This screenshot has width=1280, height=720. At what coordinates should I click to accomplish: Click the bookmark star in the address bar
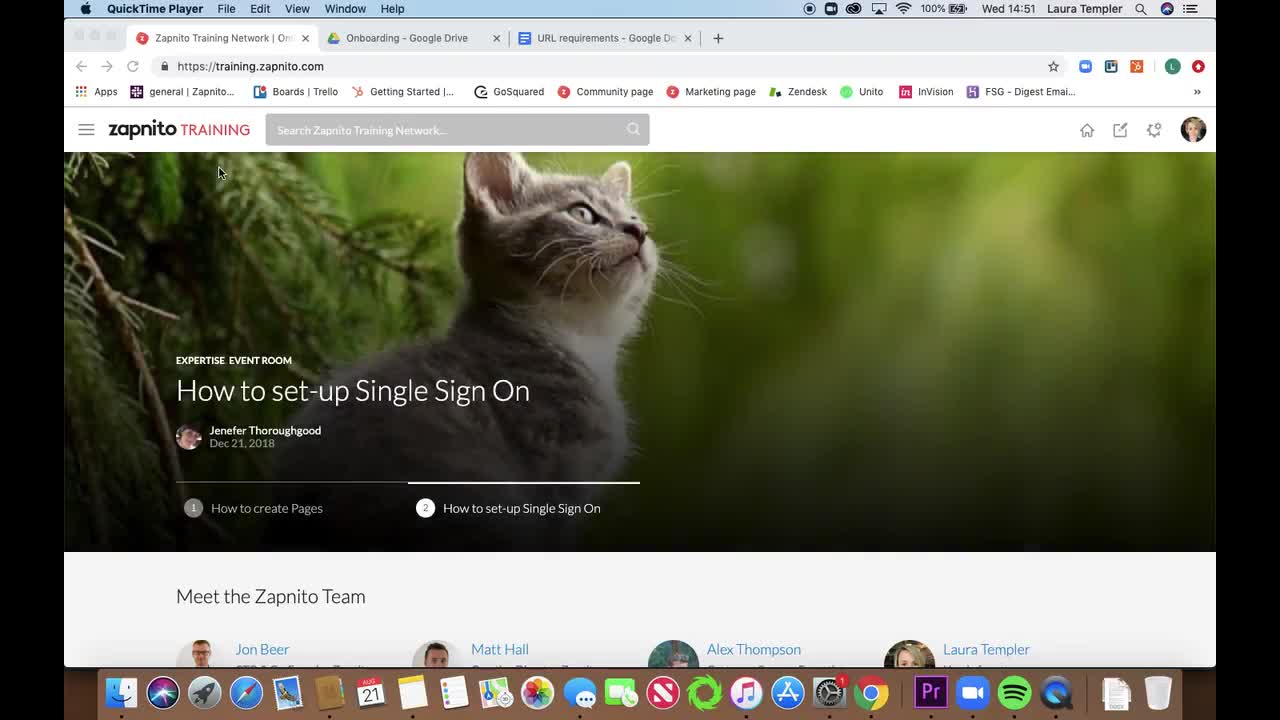click(1053, 66)
